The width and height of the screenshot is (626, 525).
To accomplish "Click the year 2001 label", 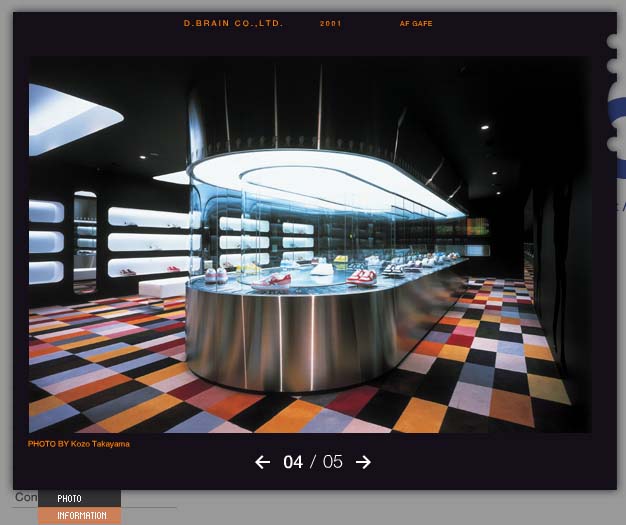I will [331, 23].
